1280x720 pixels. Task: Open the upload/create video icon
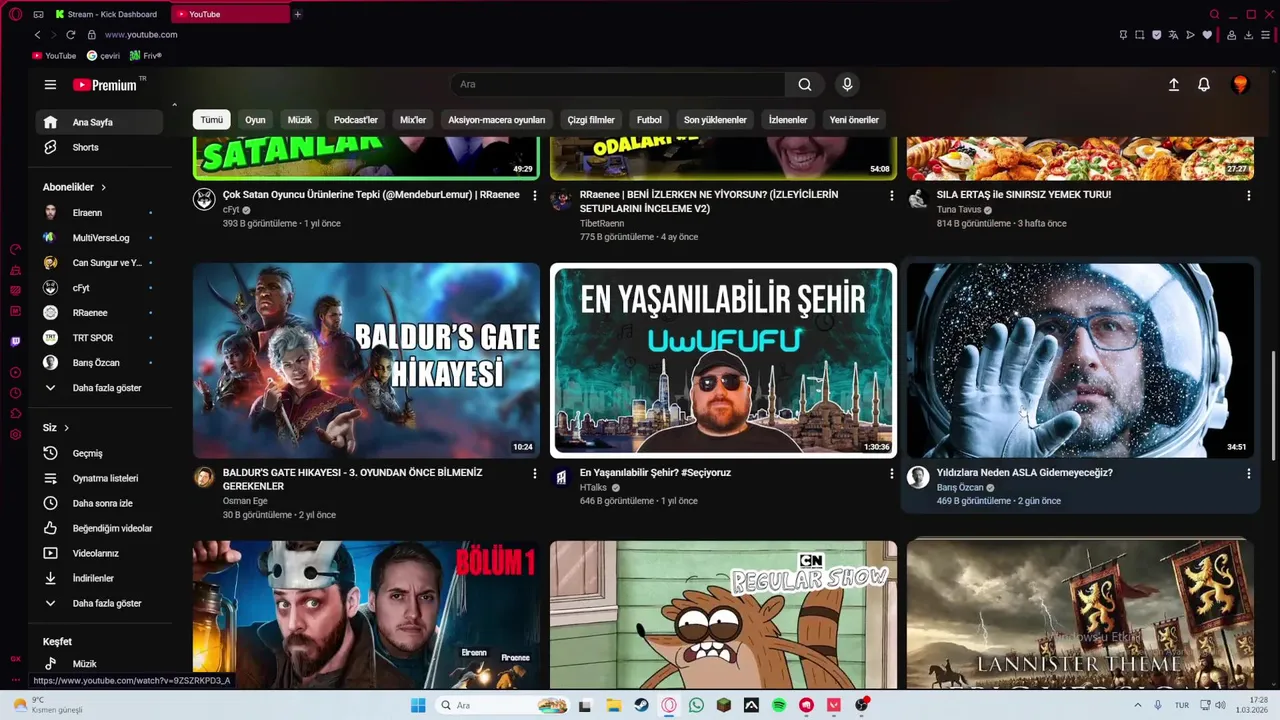point(1174,85)
